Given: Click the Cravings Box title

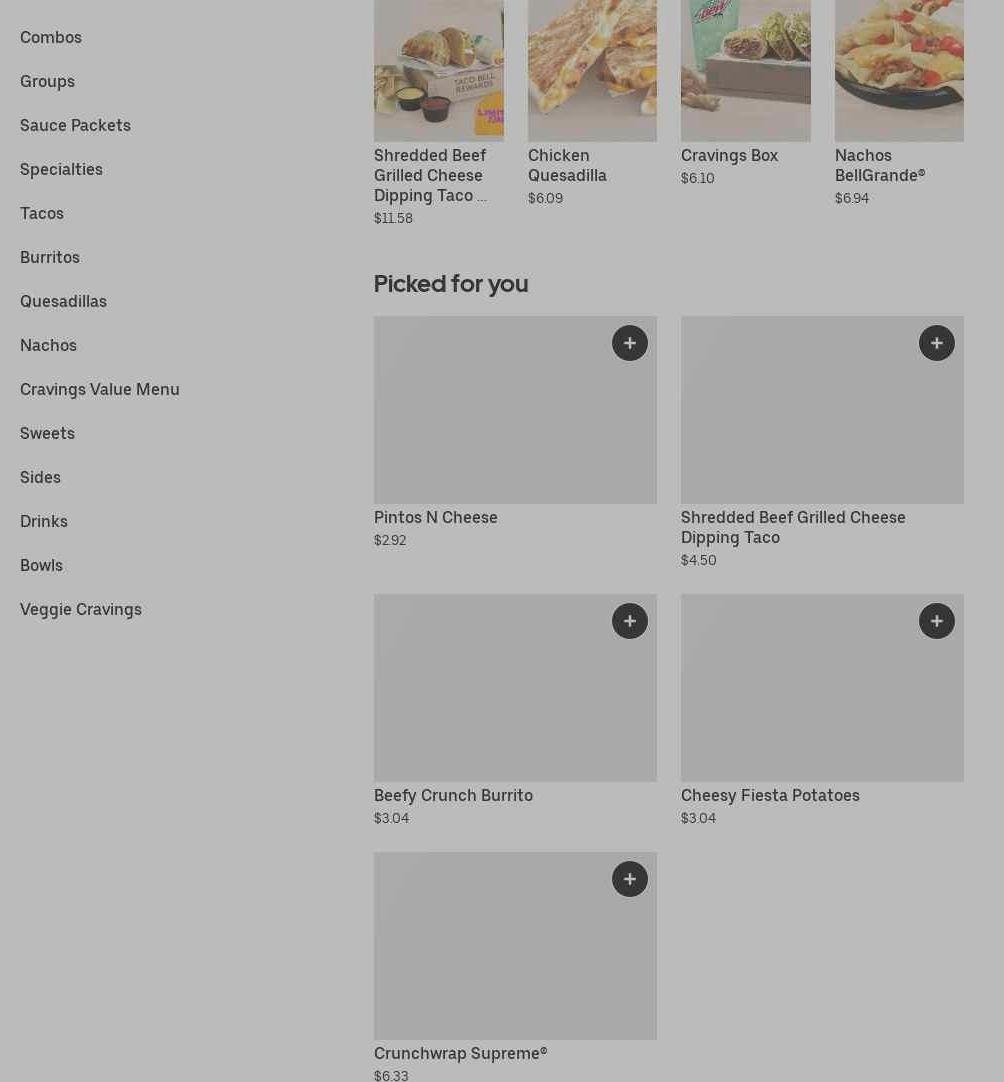Looking at the screenshot, I should coord(729,155).
